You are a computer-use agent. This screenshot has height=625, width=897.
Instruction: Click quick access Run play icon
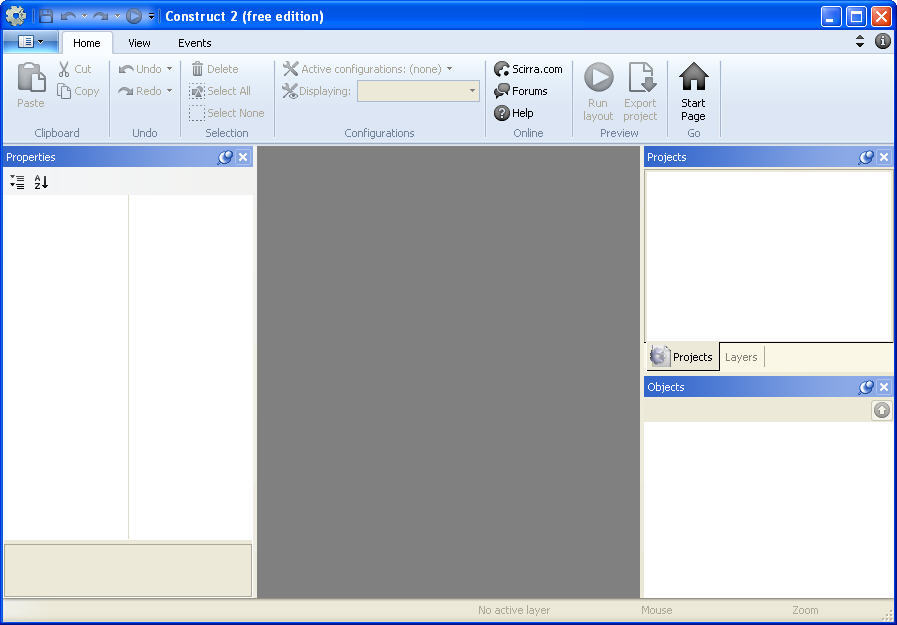[x=134, y=16]
